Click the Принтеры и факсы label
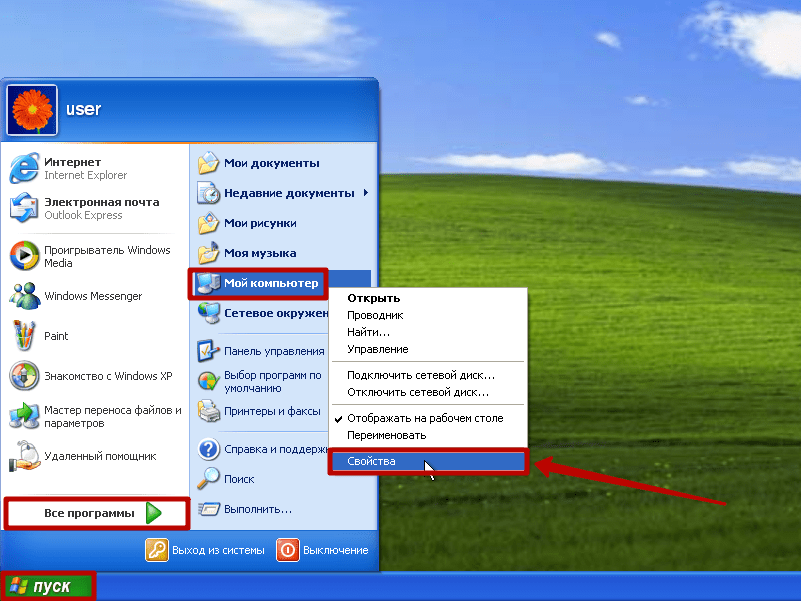This screenshot has height=601, width=801. click(272, 411)
